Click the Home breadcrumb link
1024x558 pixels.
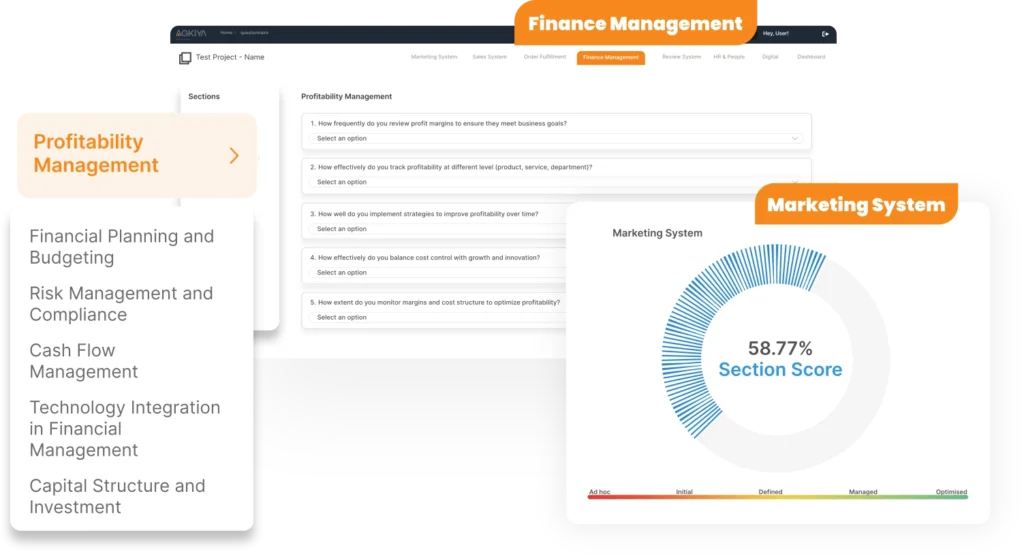227,33
